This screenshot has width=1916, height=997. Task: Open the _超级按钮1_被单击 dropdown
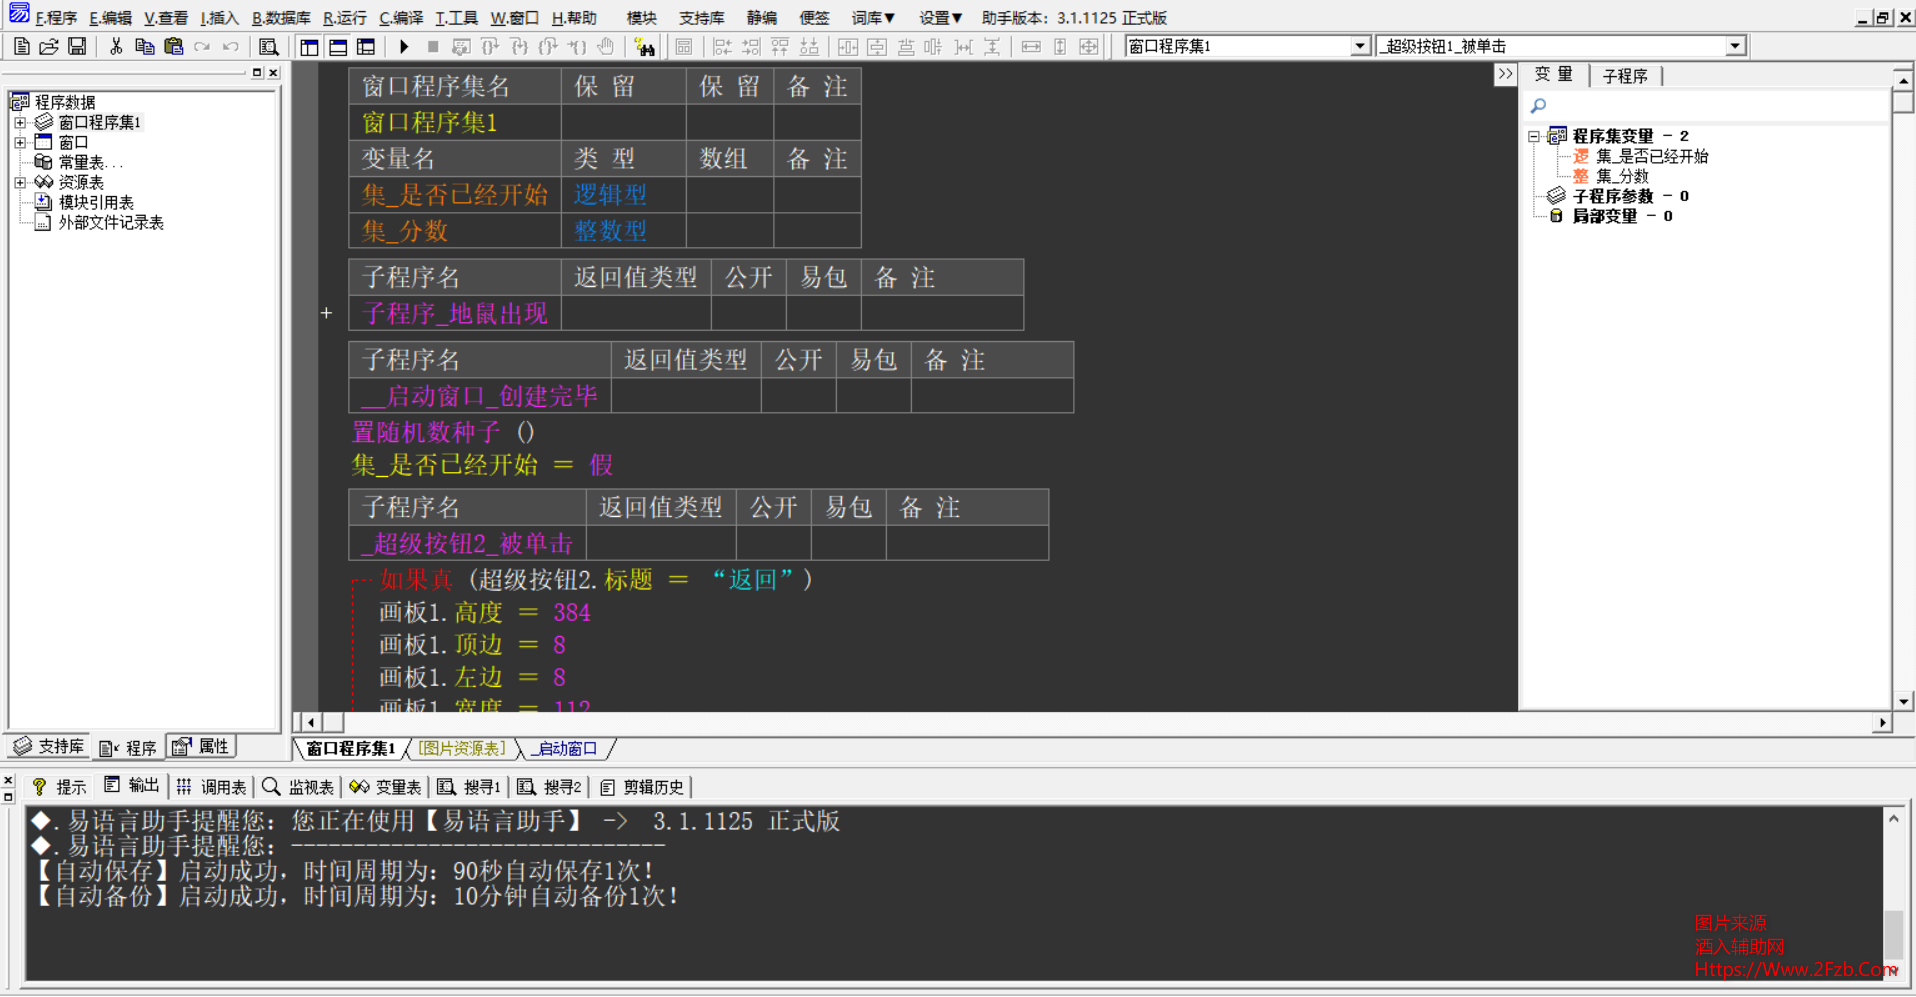(x=1735, y=46)
